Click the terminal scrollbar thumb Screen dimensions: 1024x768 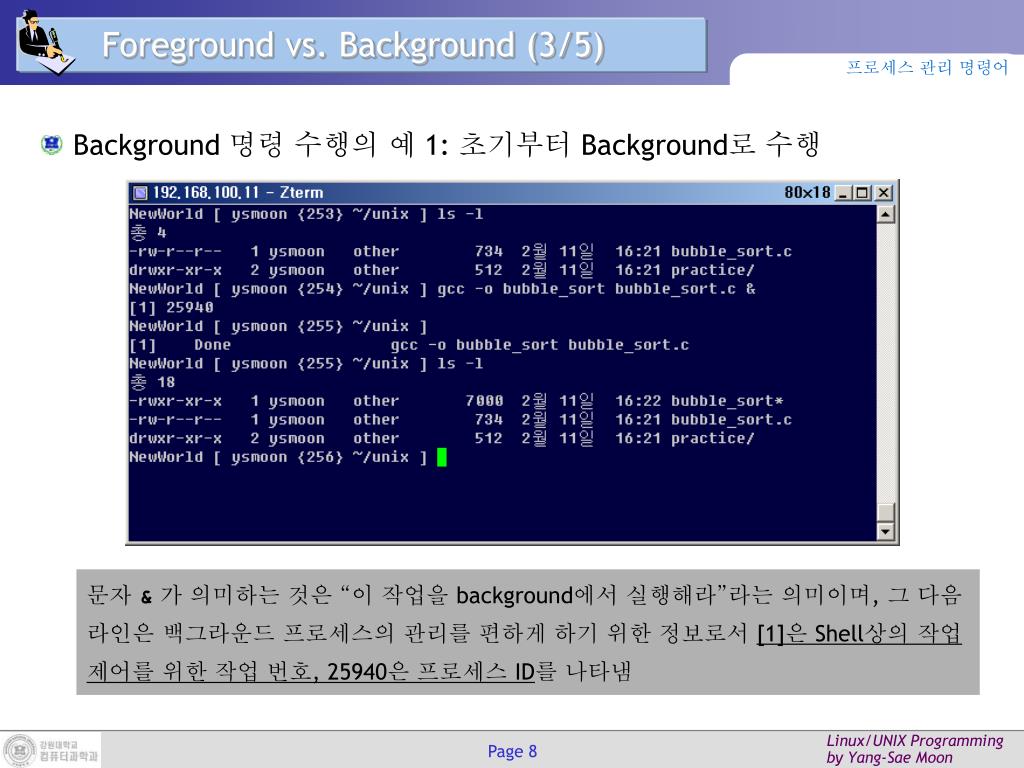[x=885, y=512]
